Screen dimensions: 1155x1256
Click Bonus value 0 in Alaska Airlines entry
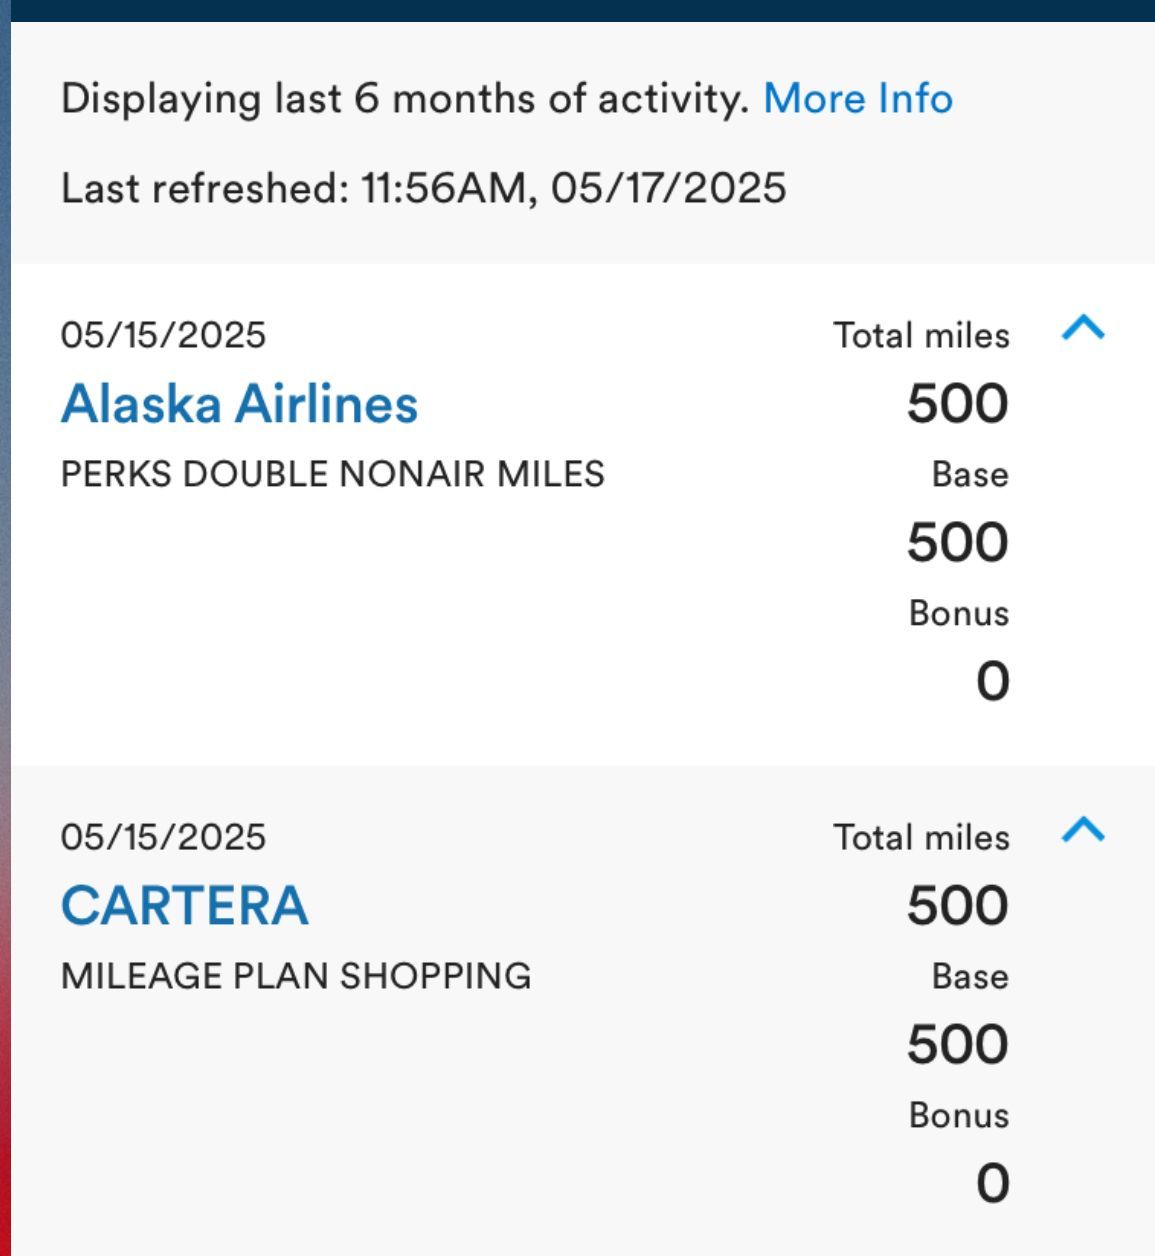click(993, 682)
